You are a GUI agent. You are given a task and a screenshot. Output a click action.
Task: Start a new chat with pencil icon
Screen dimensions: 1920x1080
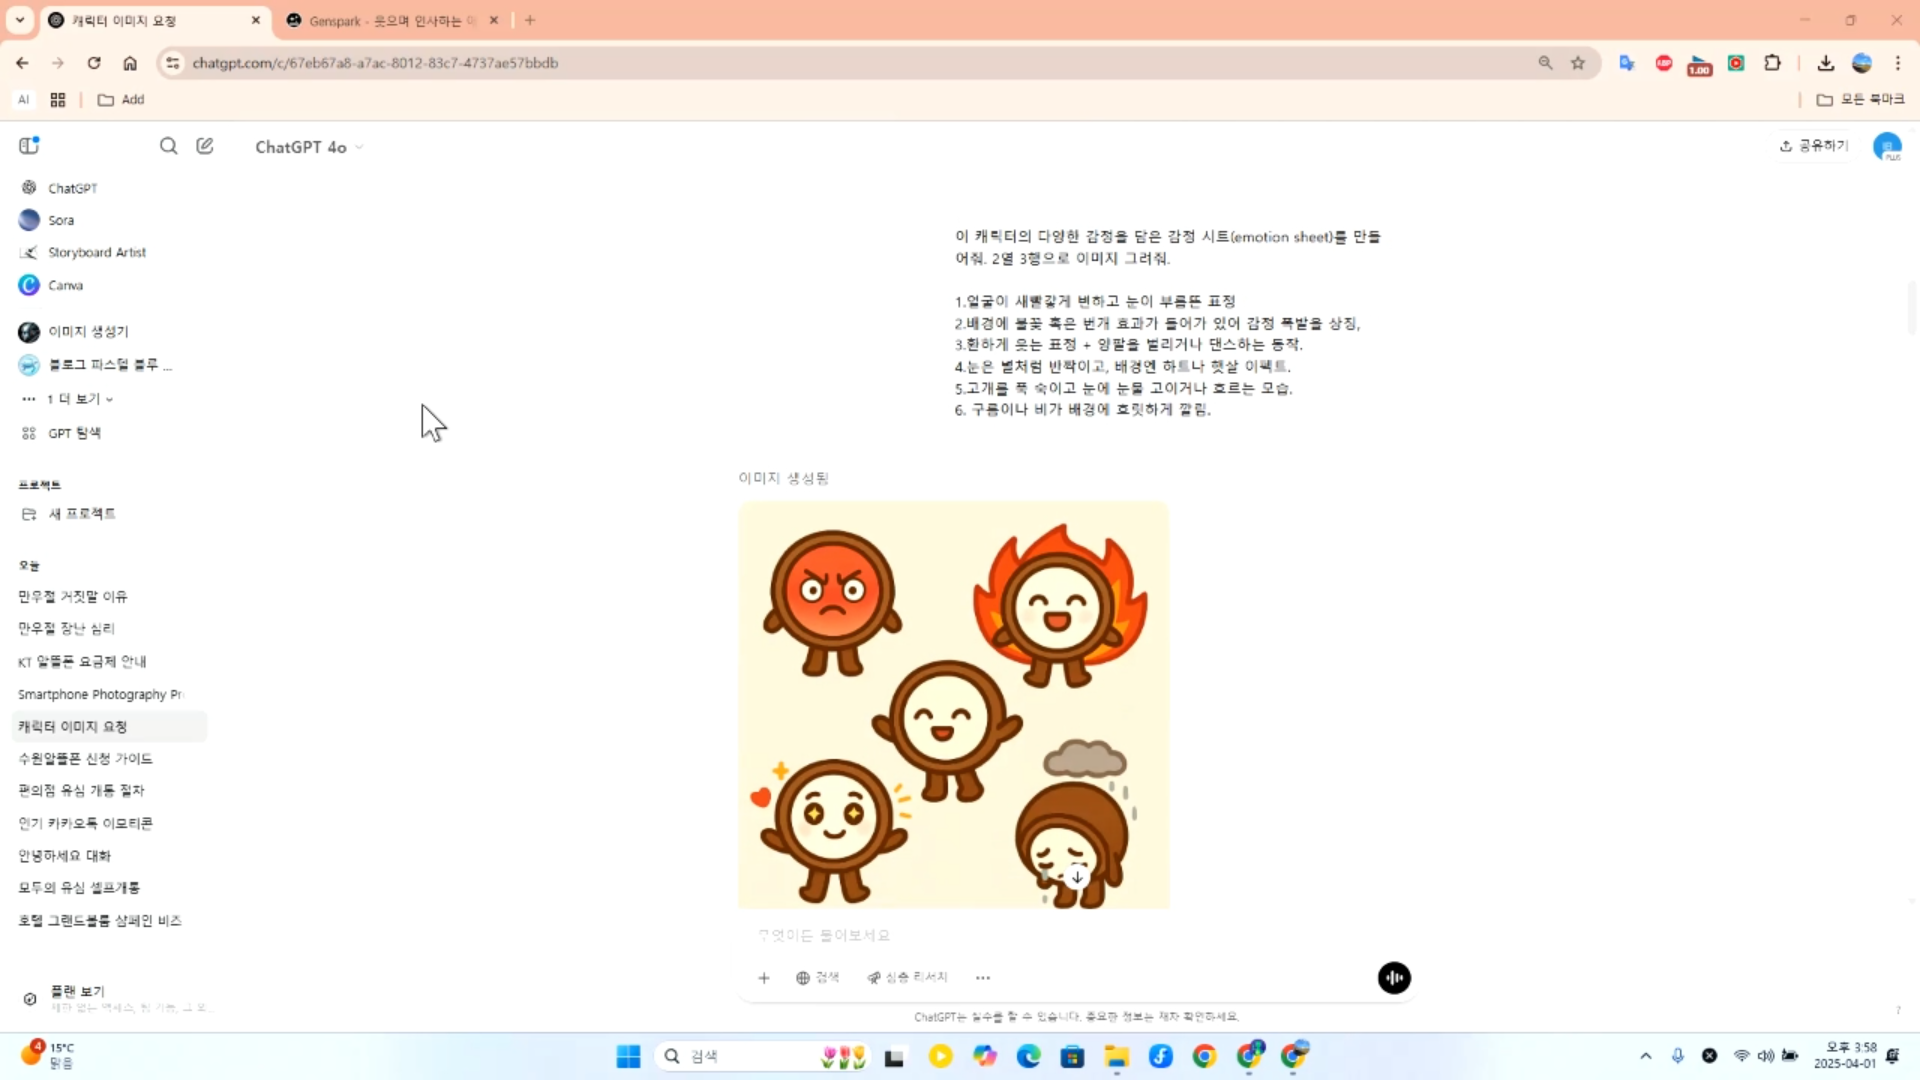(x=205, y=146)
